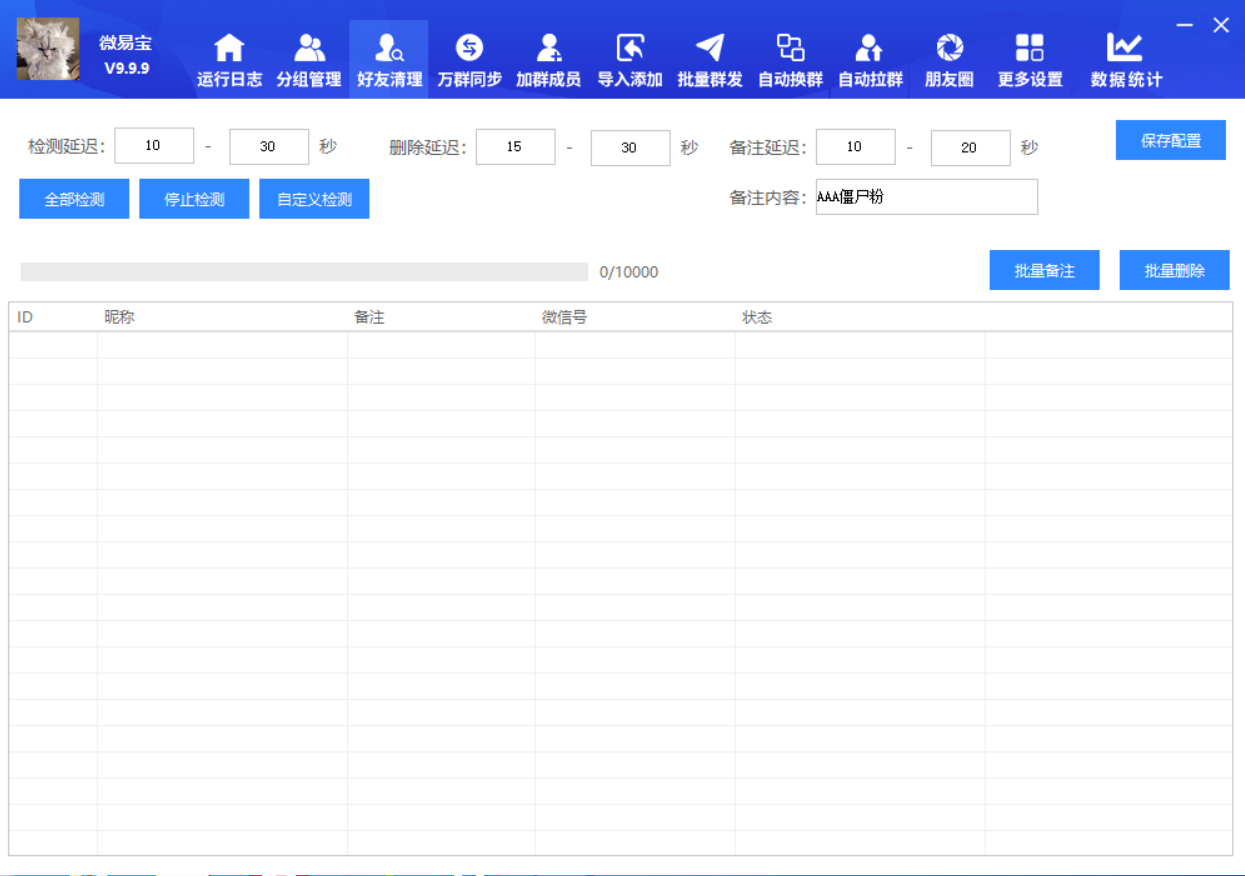Click the 批量删除 batch delete button
1245x876 pixels.
pyautogui.click(x=1174, y=269)
